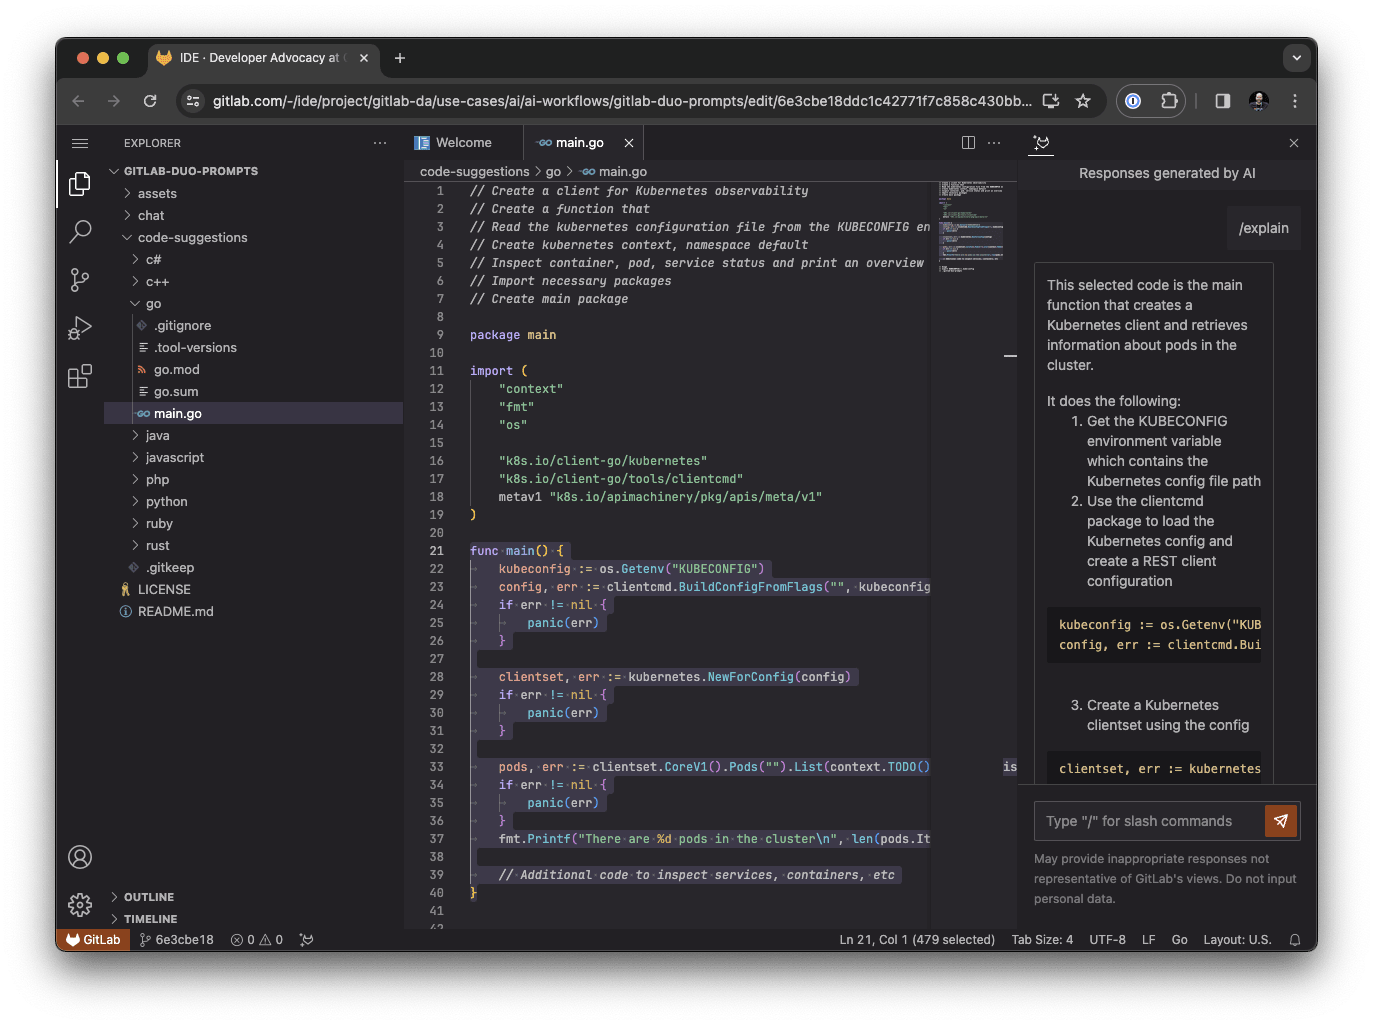Click the notifications bell in the status bar

pos(1295,939)
